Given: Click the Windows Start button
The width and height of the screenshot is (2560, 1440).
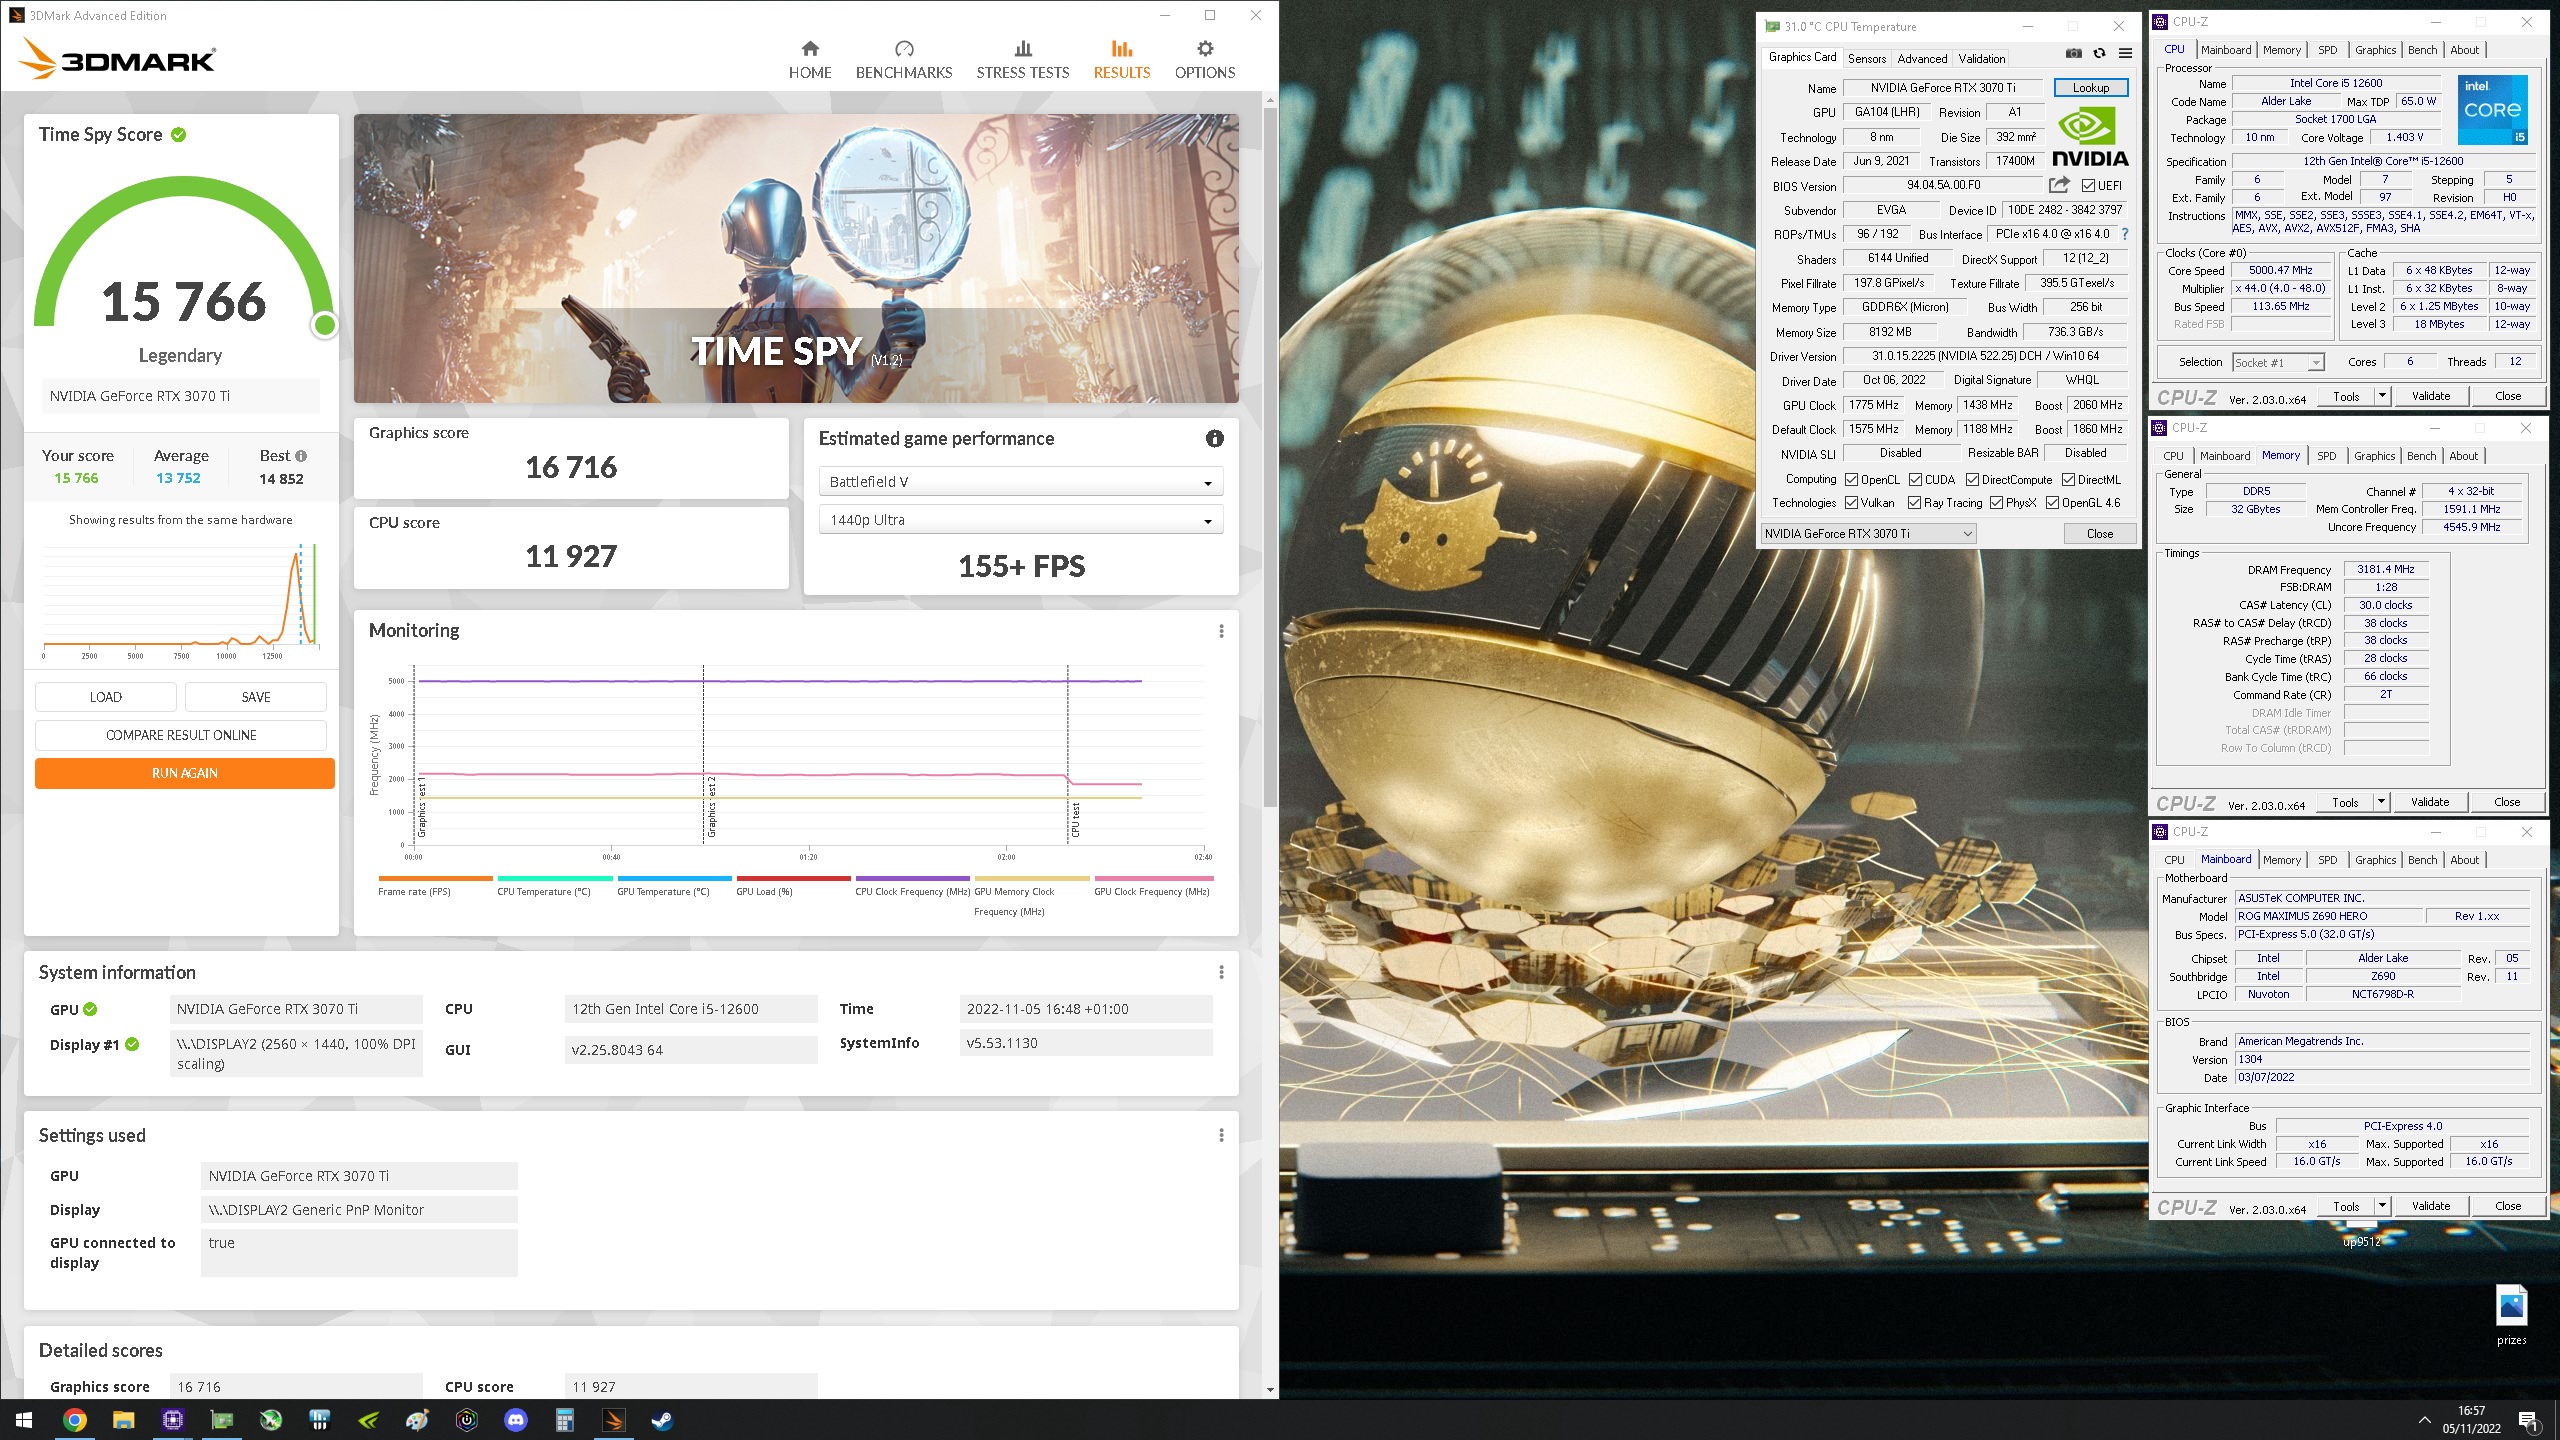Looking at the screenshot, I should click(x=24, y=1420).
